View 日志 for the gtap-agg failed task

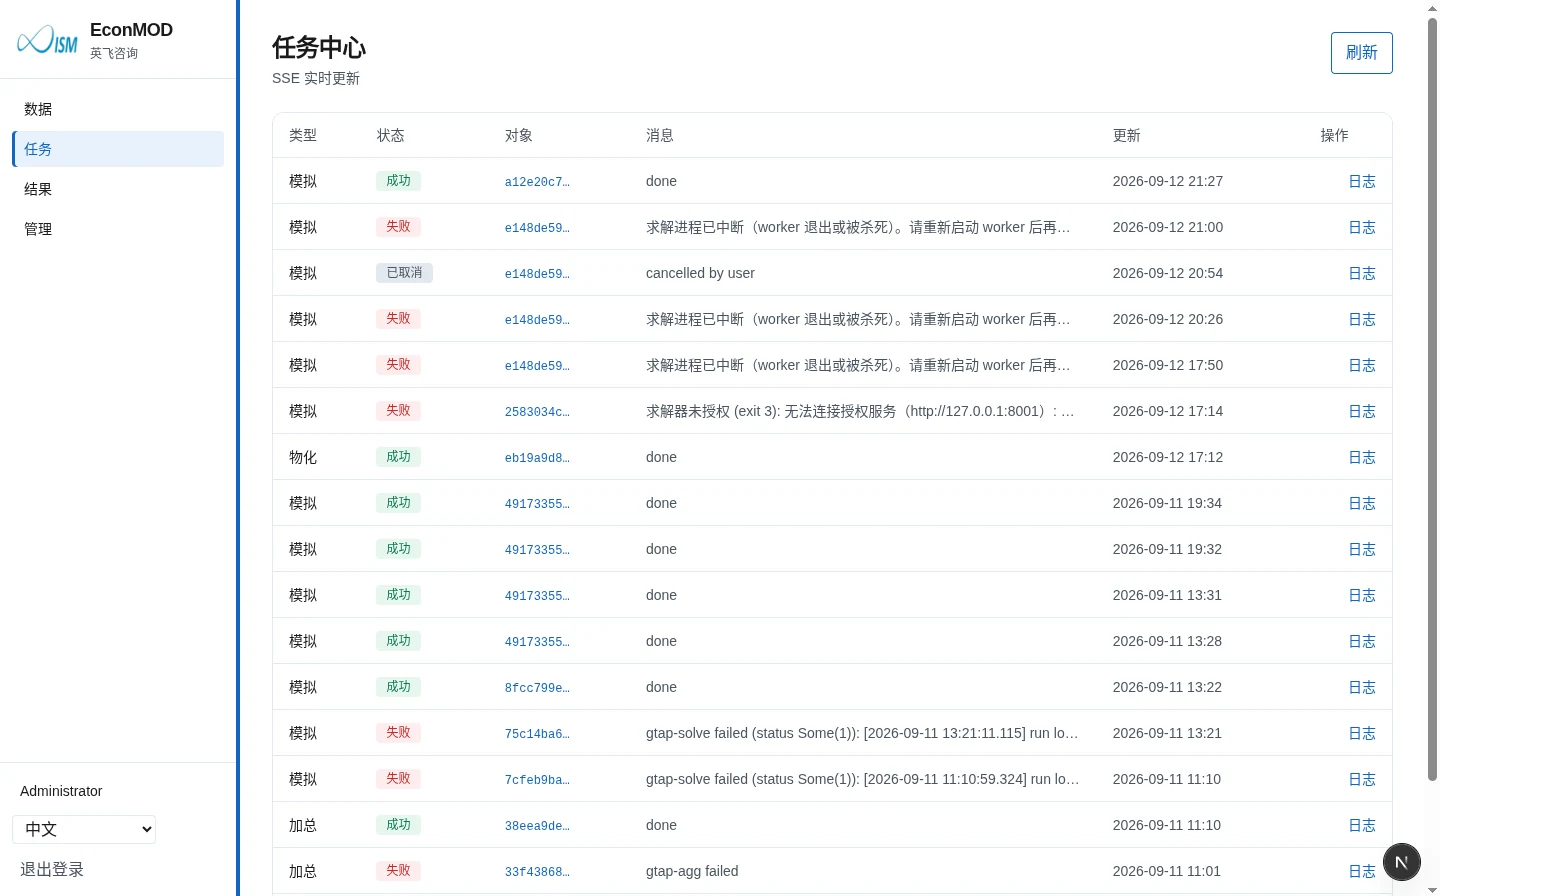pyautogui.click(x=1362, y=871)
